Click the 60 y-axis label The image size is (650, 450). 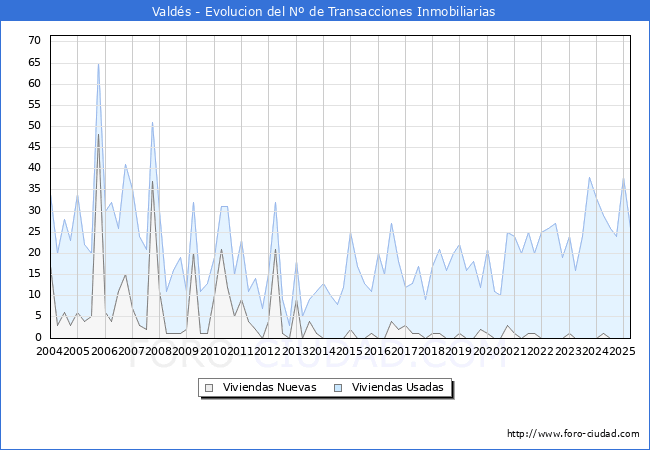click(34, 84)
